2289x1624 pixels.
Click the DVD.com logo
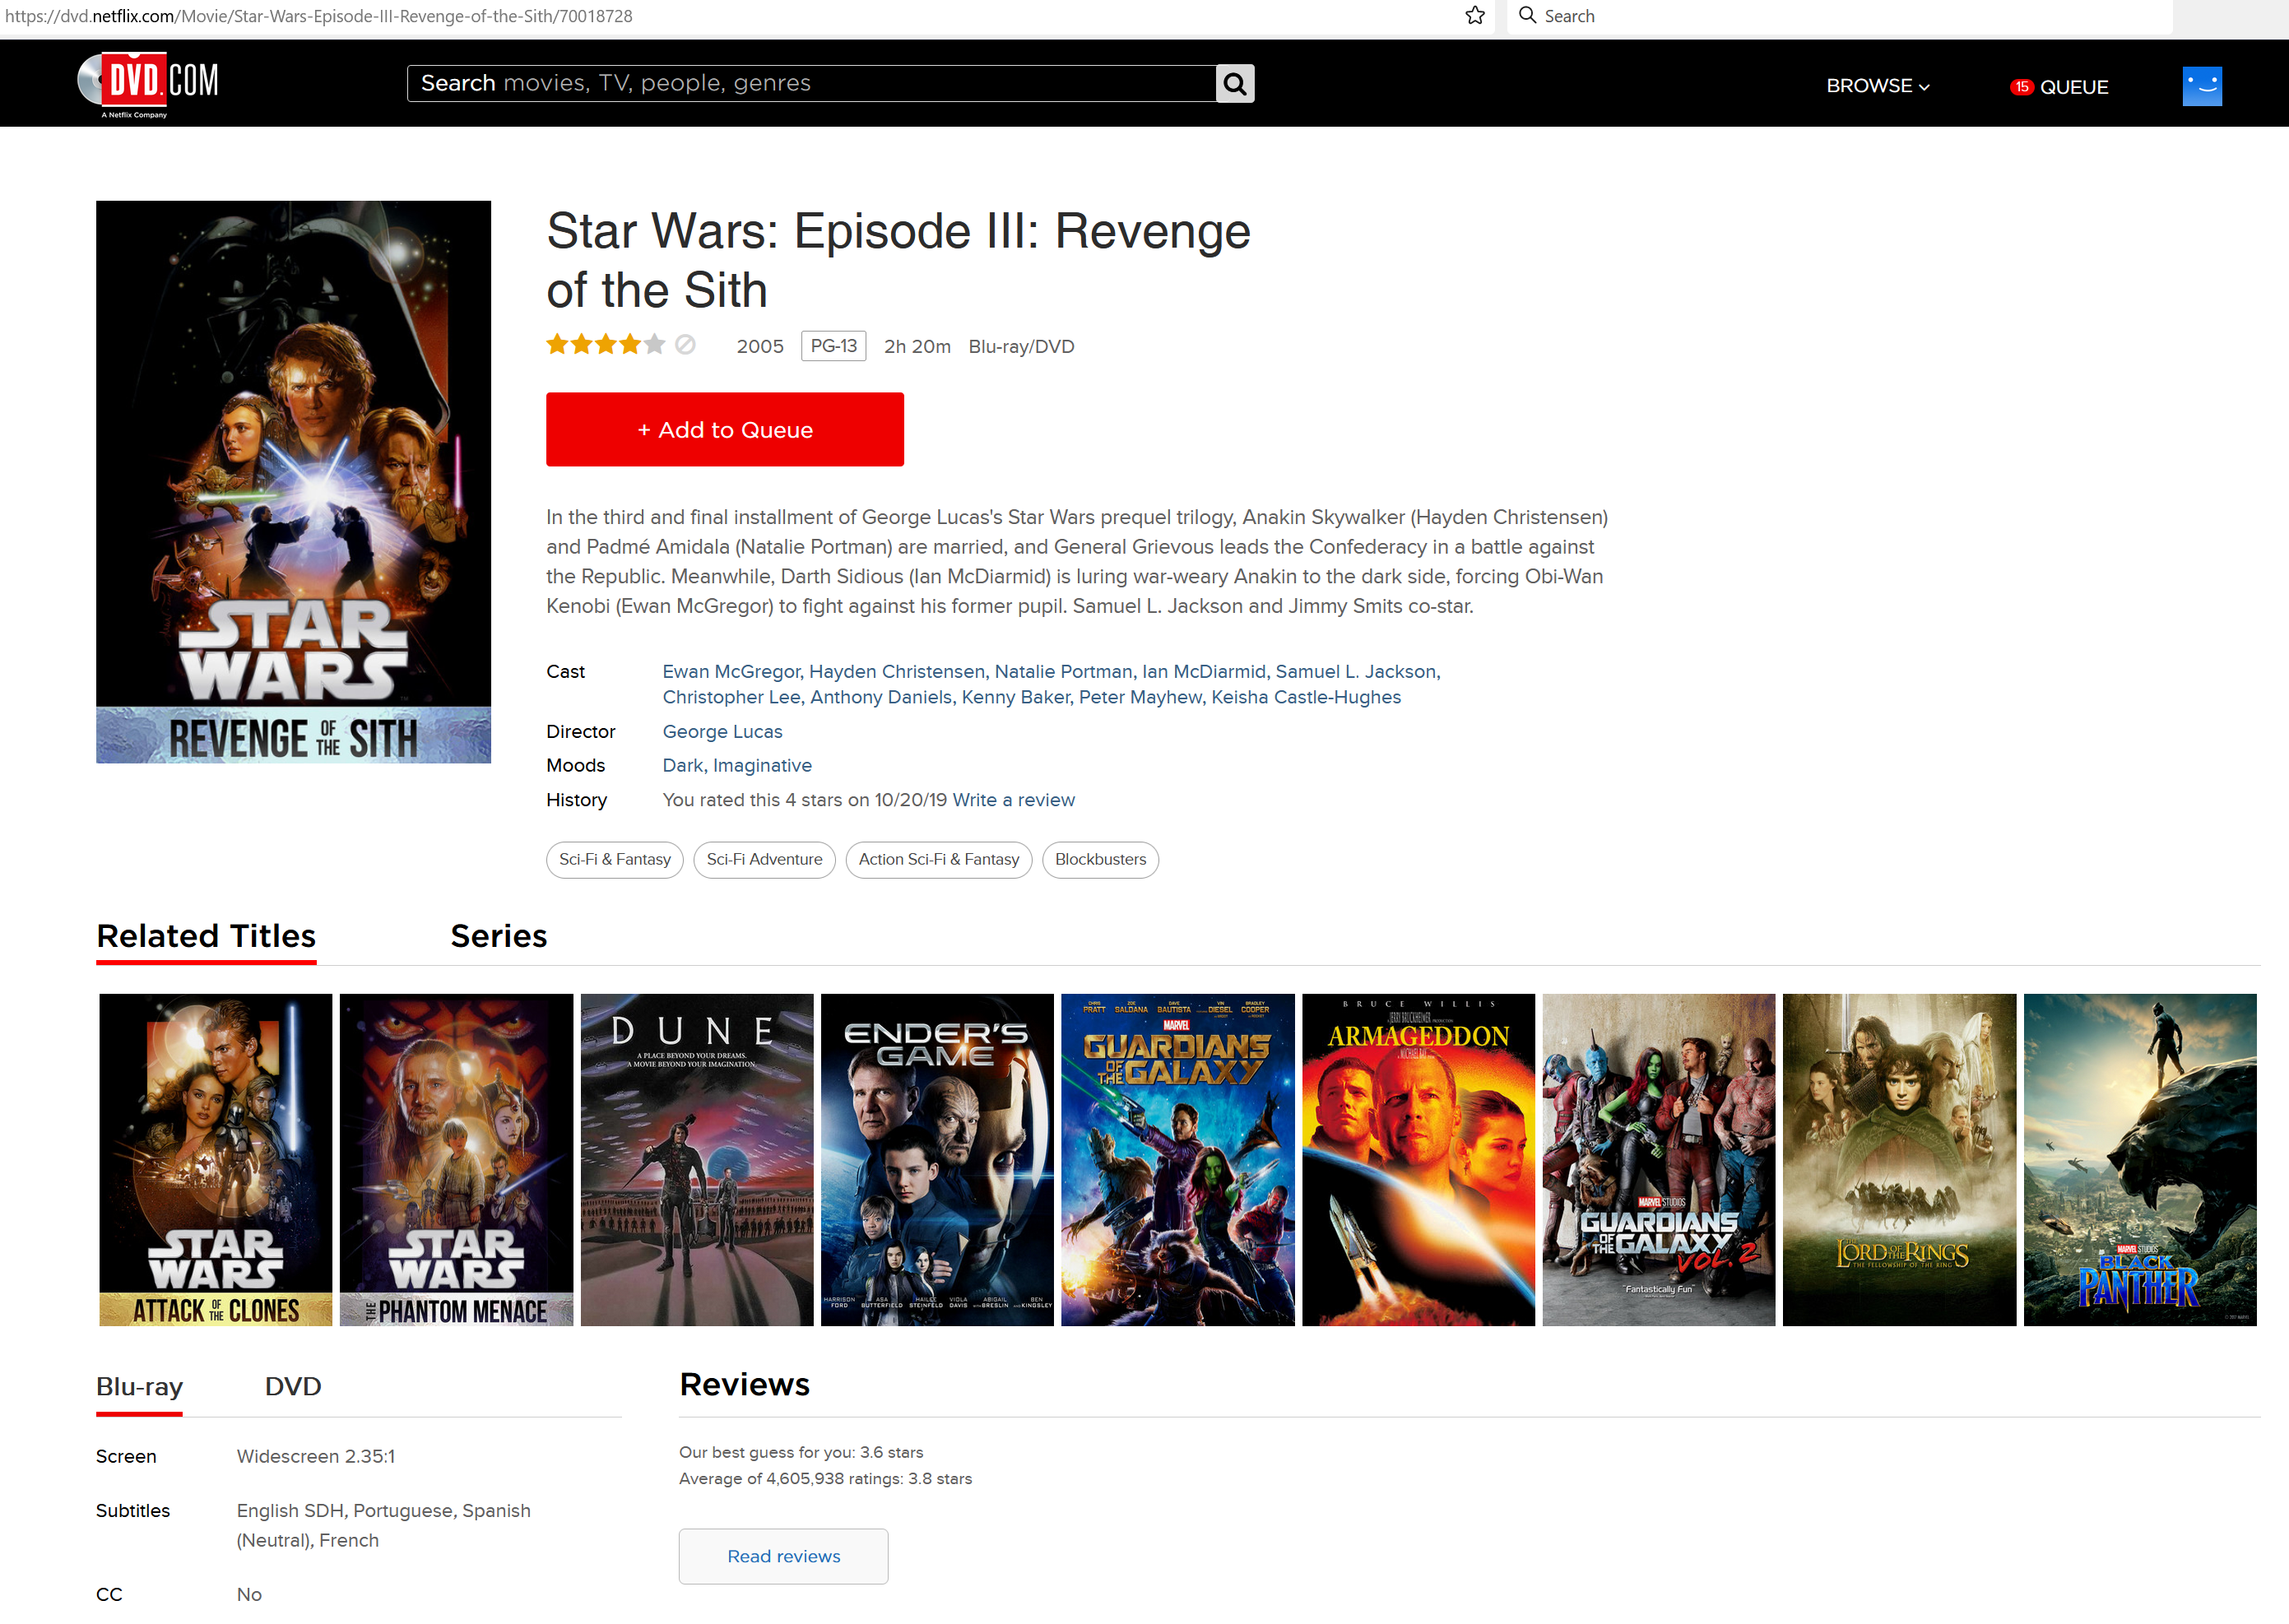pos(148,84)
